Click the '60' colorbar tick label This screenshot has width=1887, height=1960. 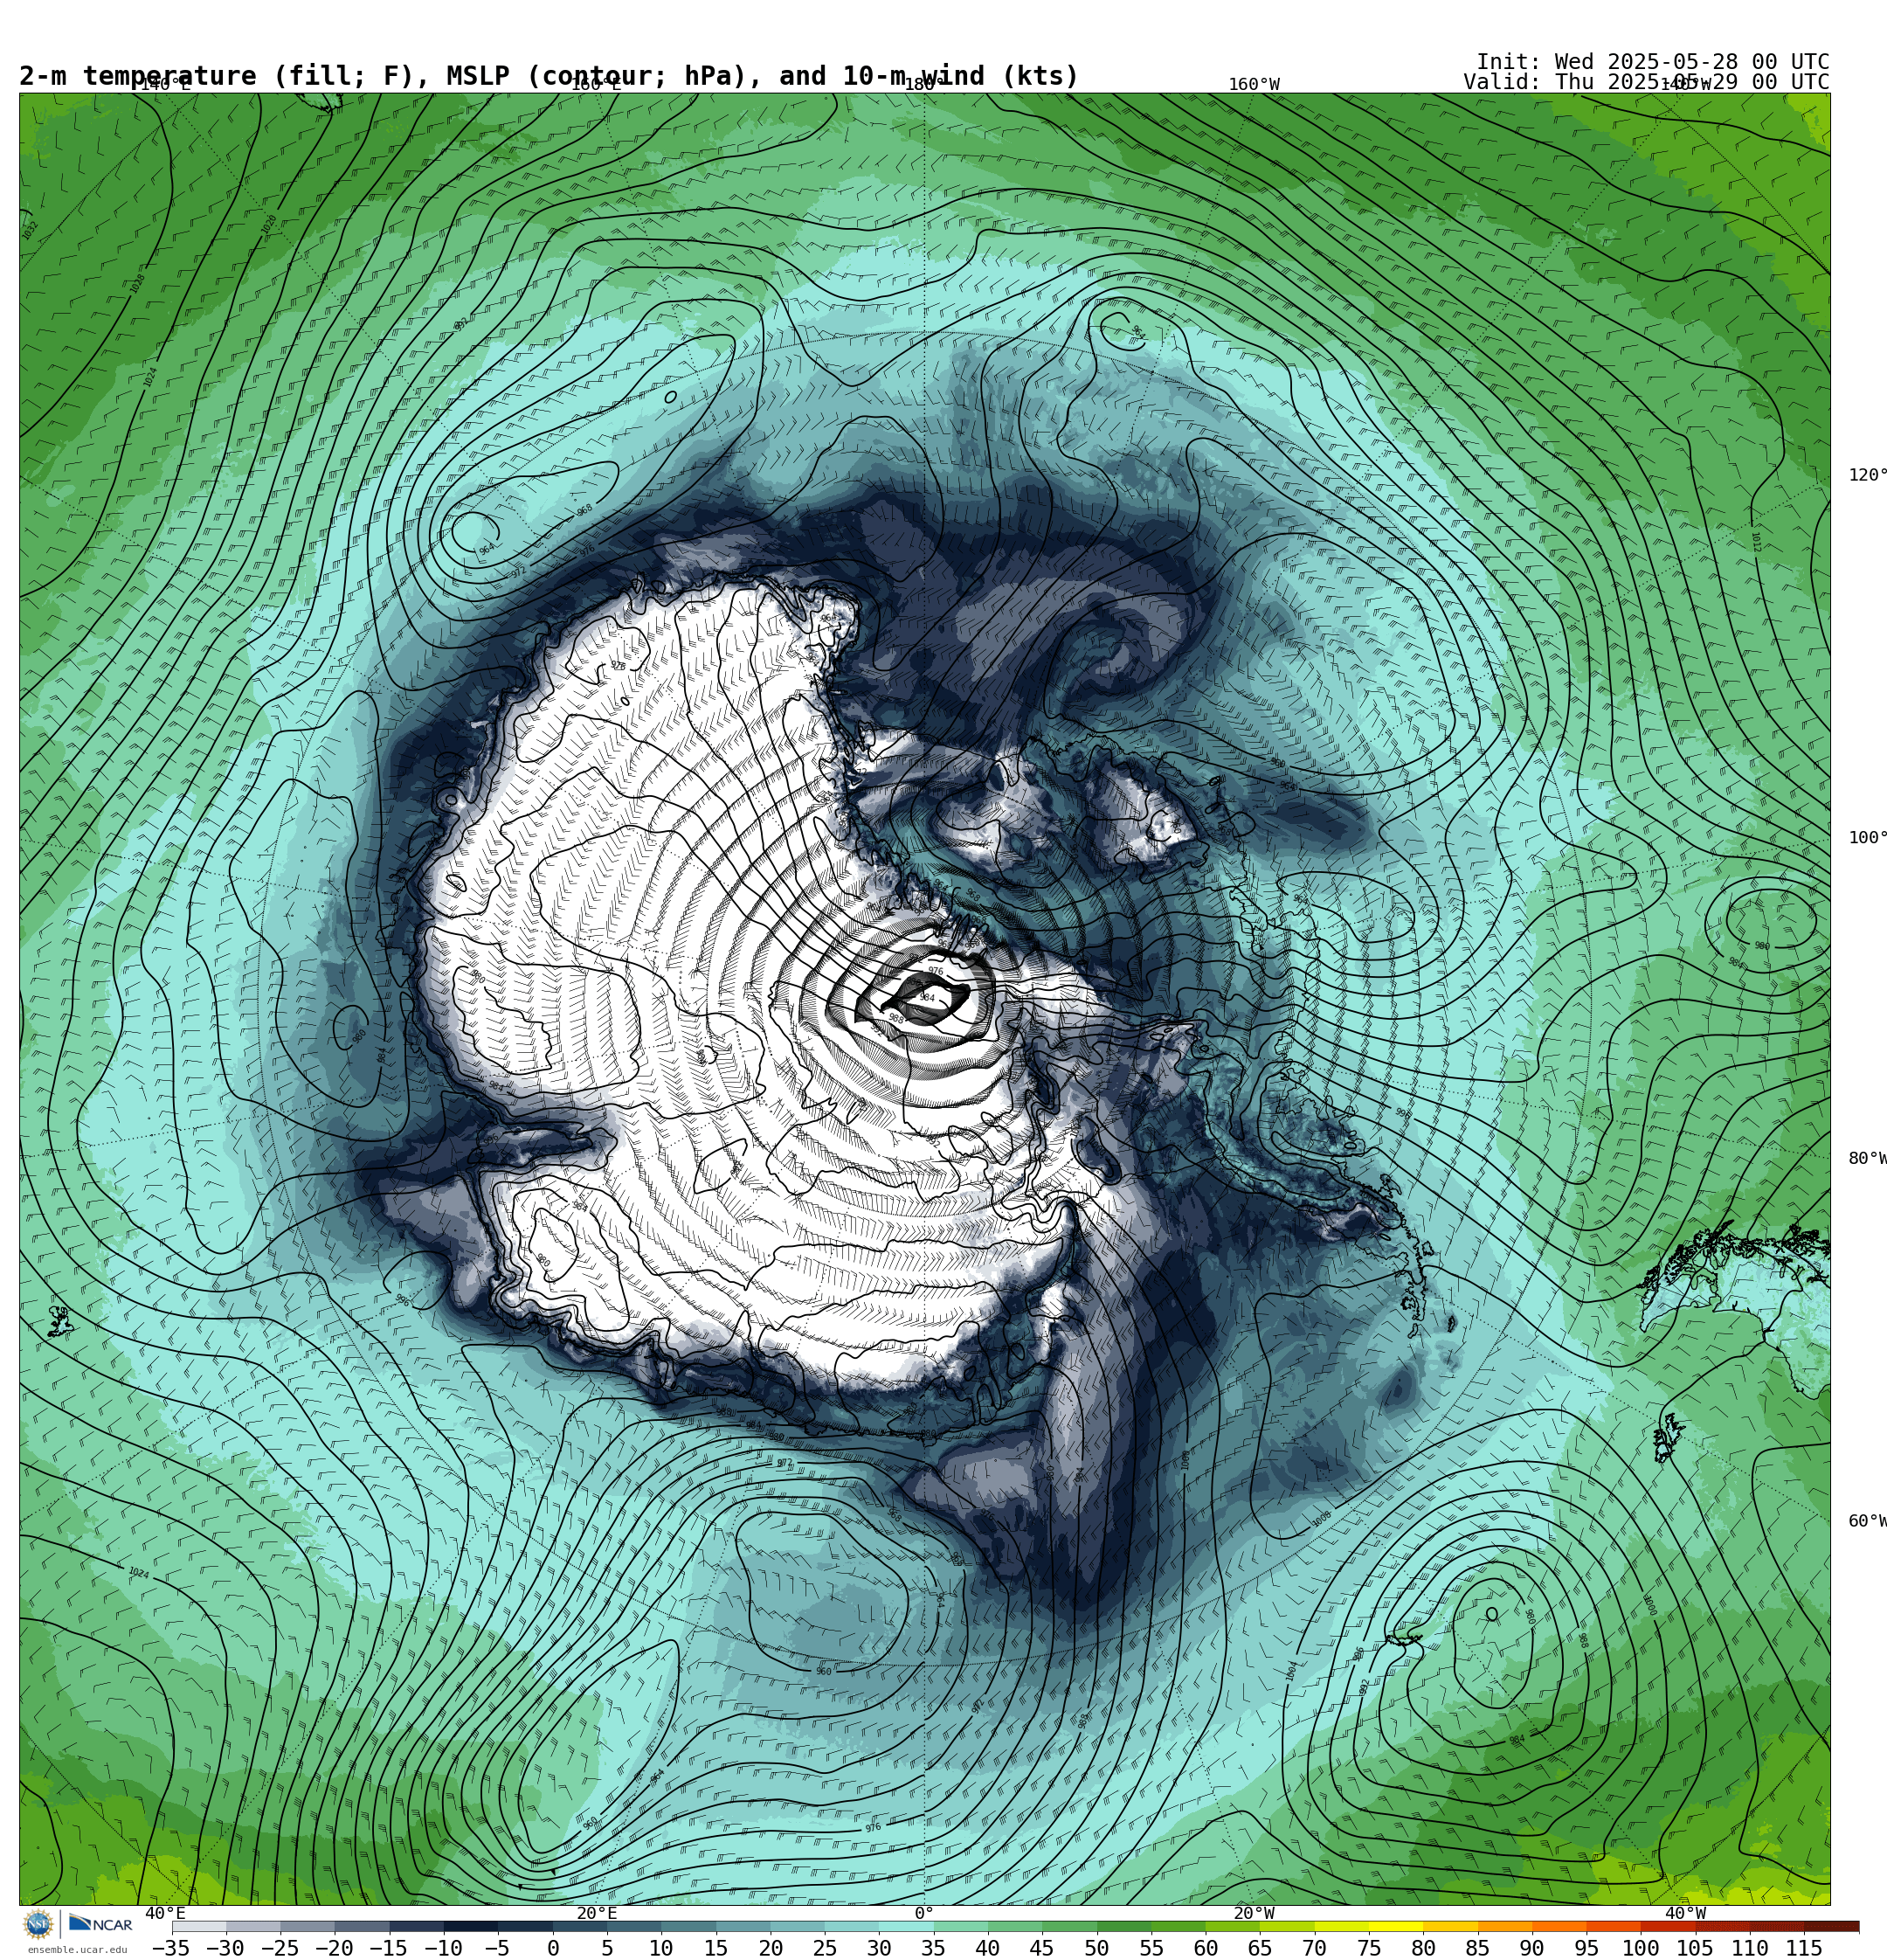coord(1205,1948)
